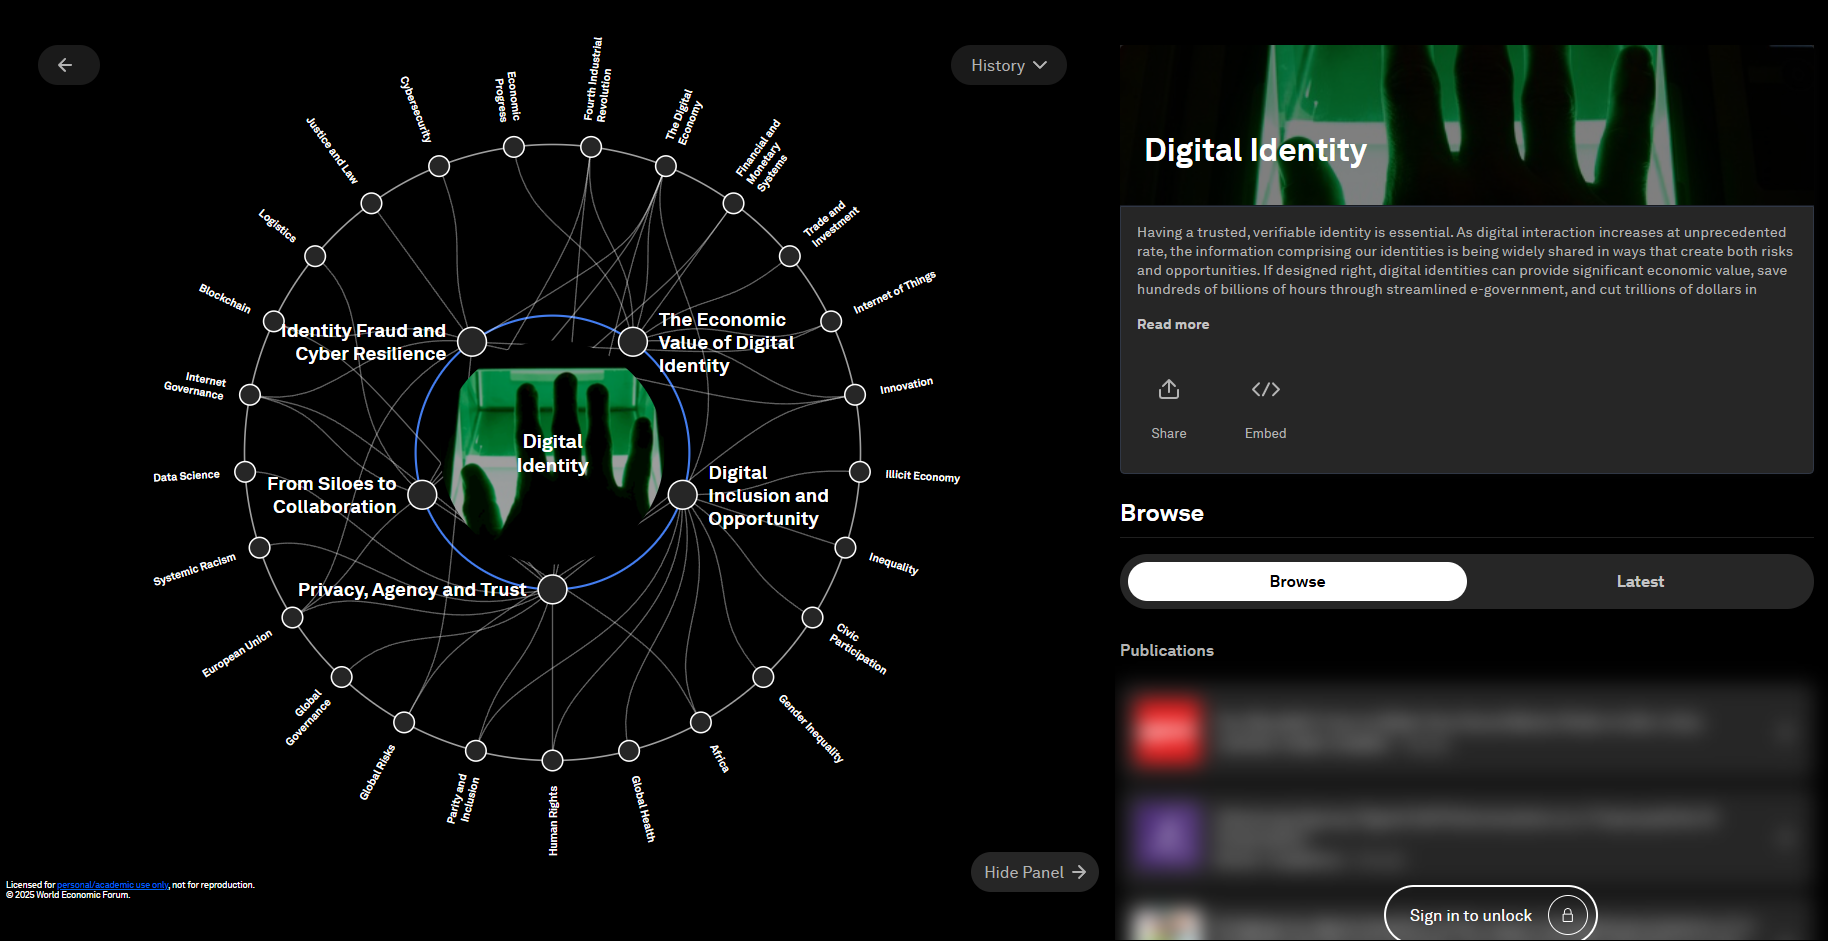Open the History dropdown
The image size is (1828, 941).
1008,65
